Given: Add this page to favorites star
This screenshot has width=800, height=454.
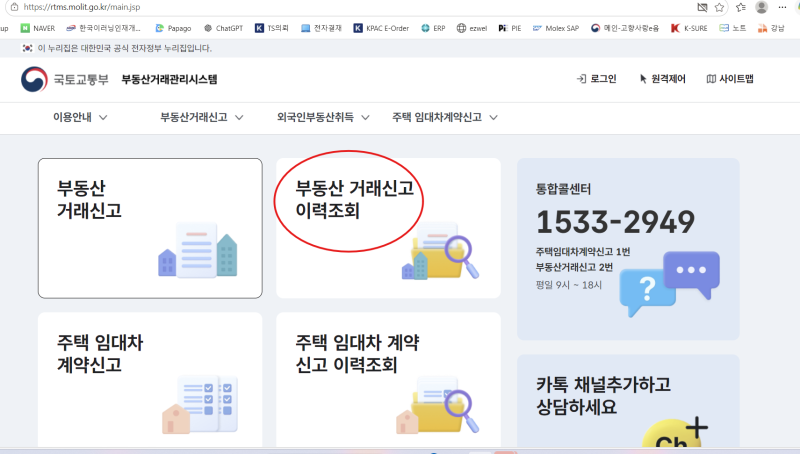Looking at the screenshot, I should click(x=719, y=7).
